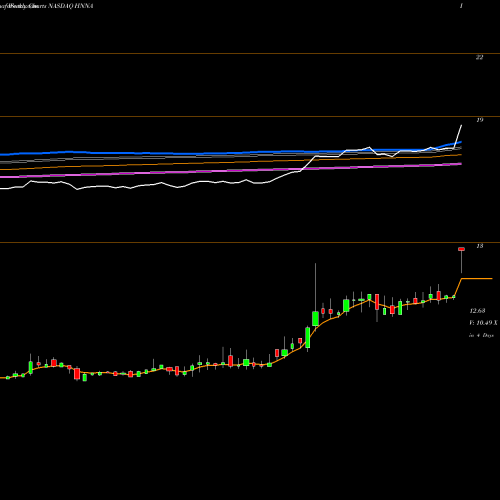Click the V: 10.49 X volume text
This screenshot has width=500, height=500.
(x=483, y=323)
